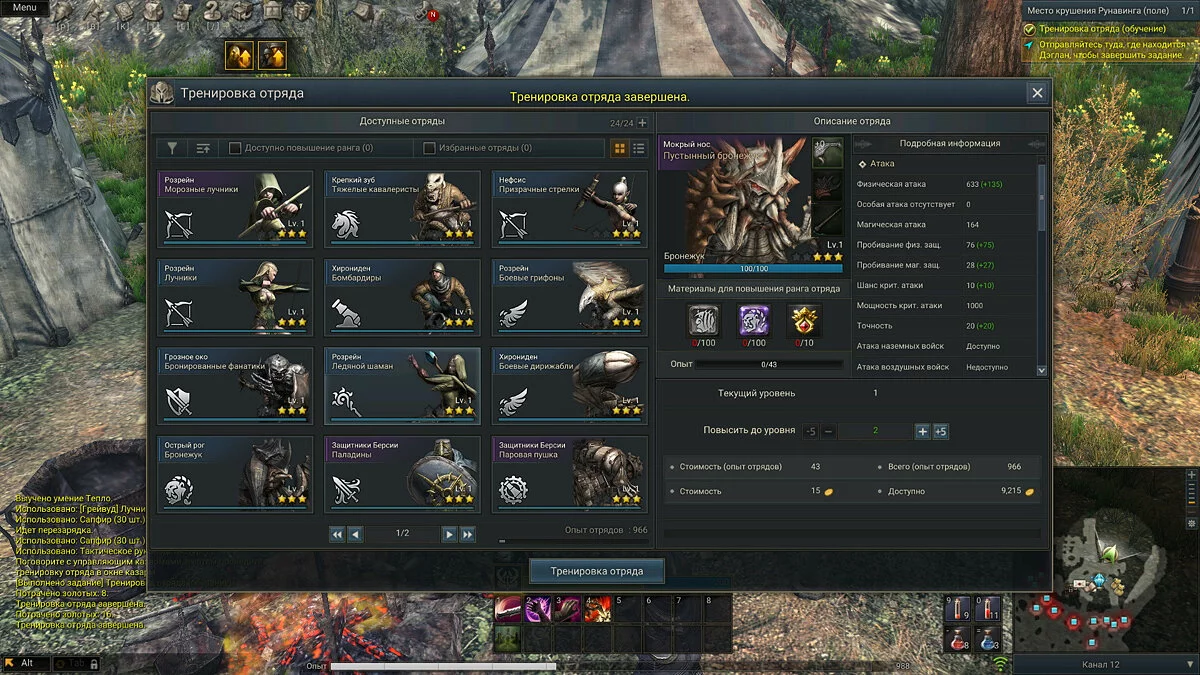Select the Тяжелые кавалеристы squad card

402,209
